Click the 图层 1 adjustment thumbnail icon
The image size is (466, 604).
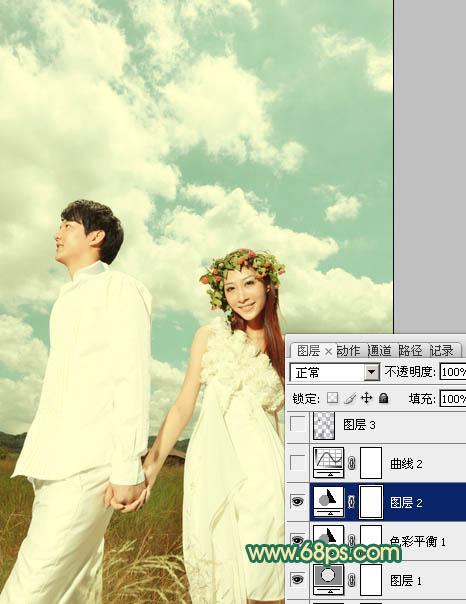point(329,579)
